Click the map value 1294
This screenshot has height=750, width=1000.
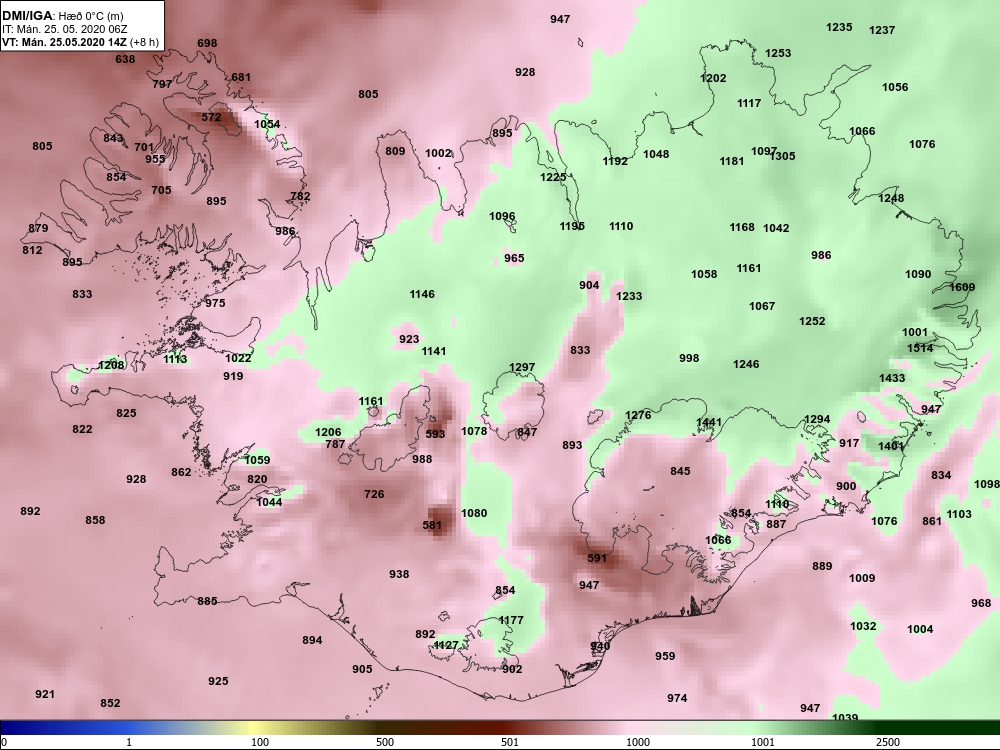tap(817, 419)
